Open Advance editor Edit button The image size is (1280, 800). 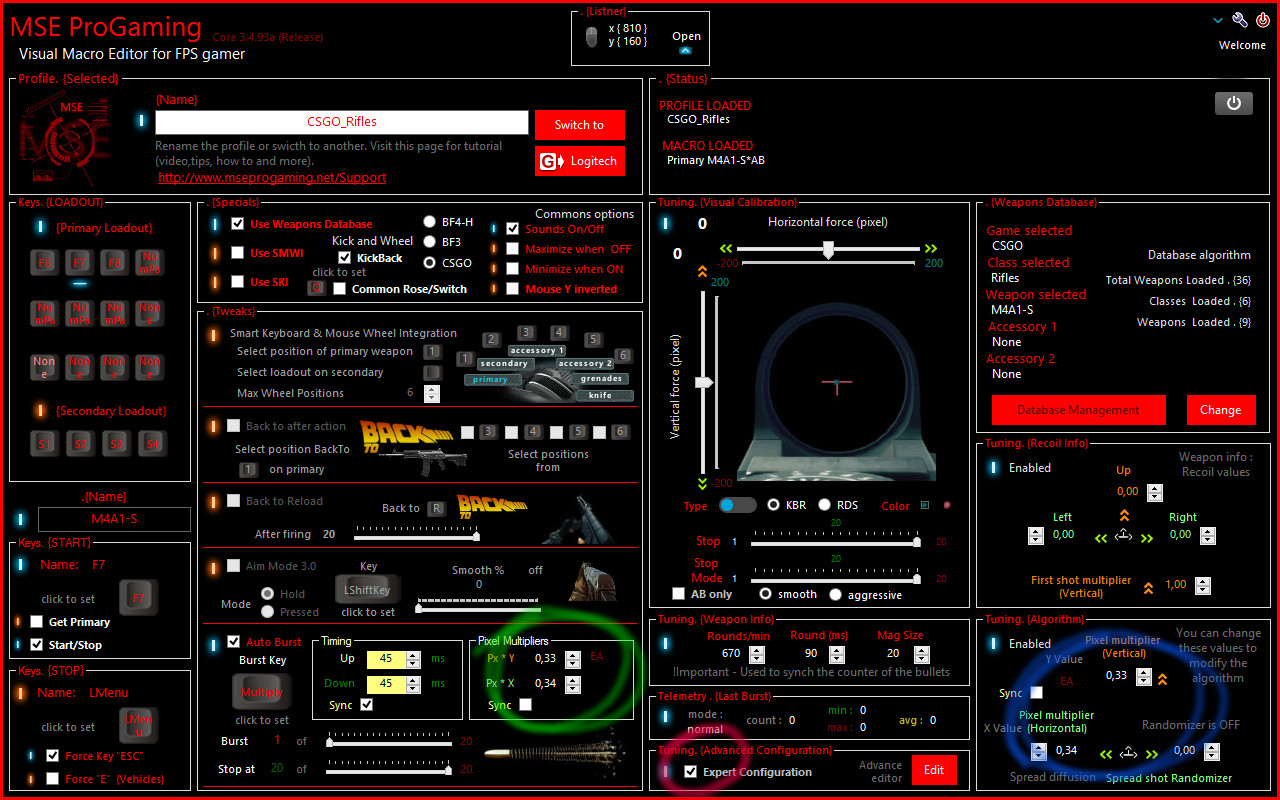(x=934, y=770)
